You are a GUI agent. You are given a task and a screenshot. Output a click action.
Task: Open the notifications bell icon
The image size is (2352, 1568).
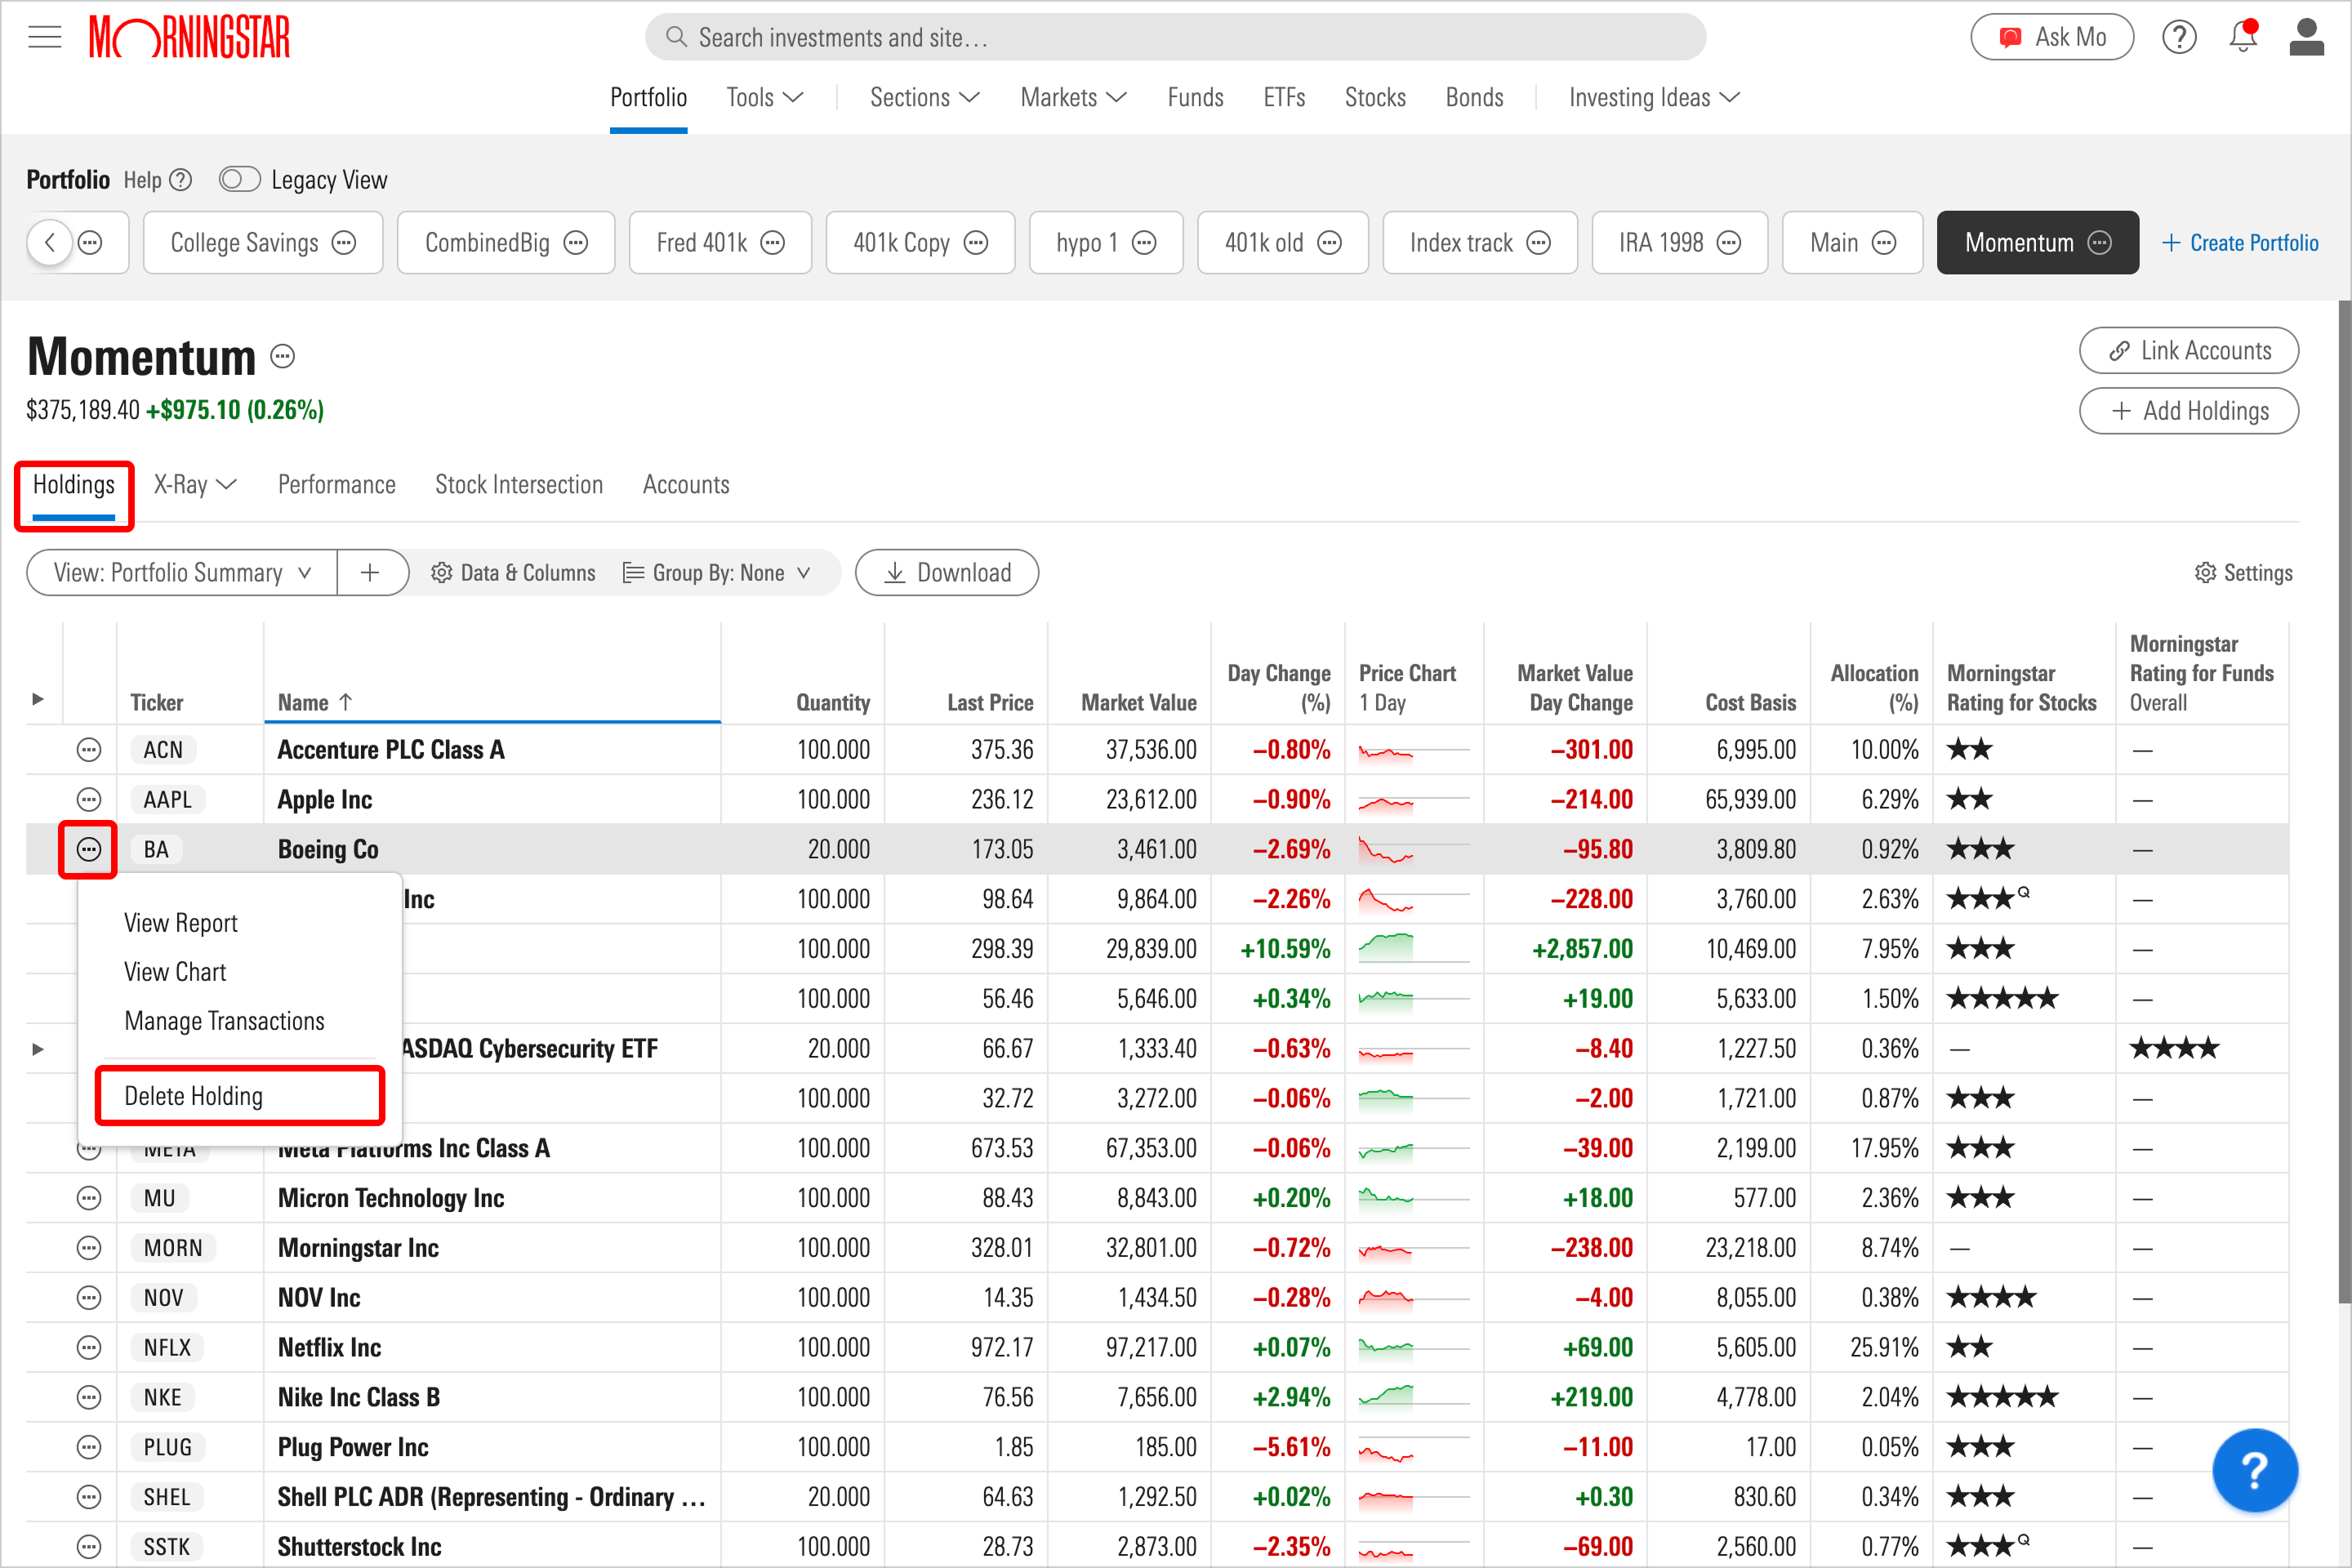[x=2243, y=36]
